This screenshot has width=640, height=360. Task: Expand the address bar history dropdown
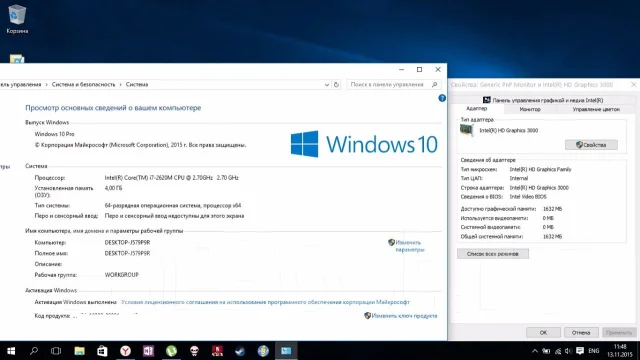point(327,84)
